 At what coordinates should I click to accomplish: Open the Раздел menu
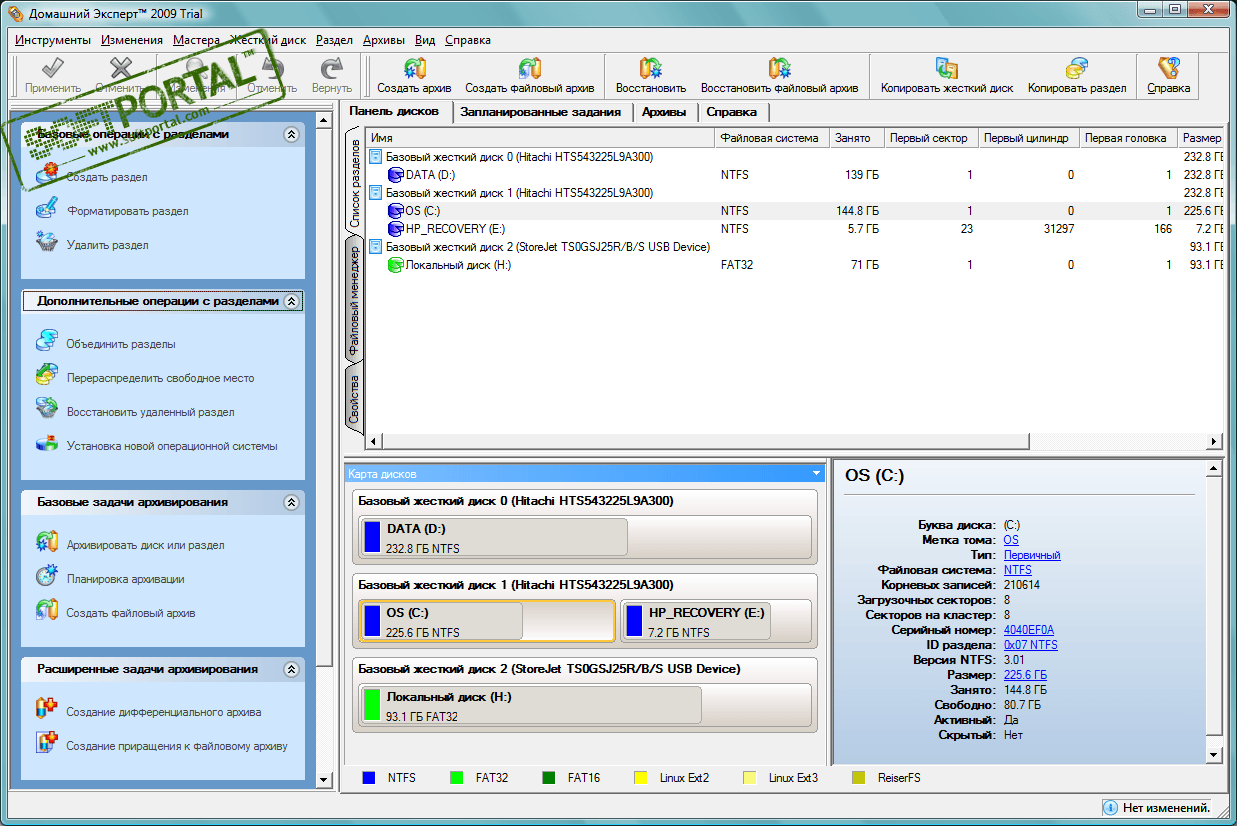pos(334,40)
